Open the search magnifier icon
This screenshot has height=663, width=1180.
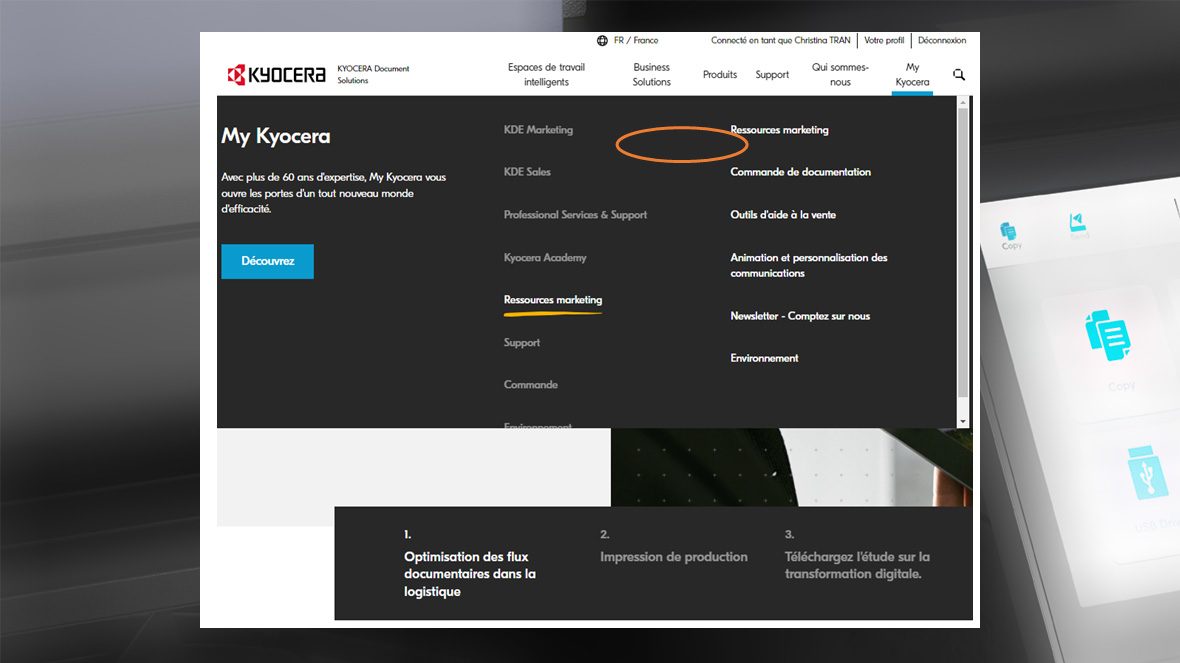[x=959, y=75]
